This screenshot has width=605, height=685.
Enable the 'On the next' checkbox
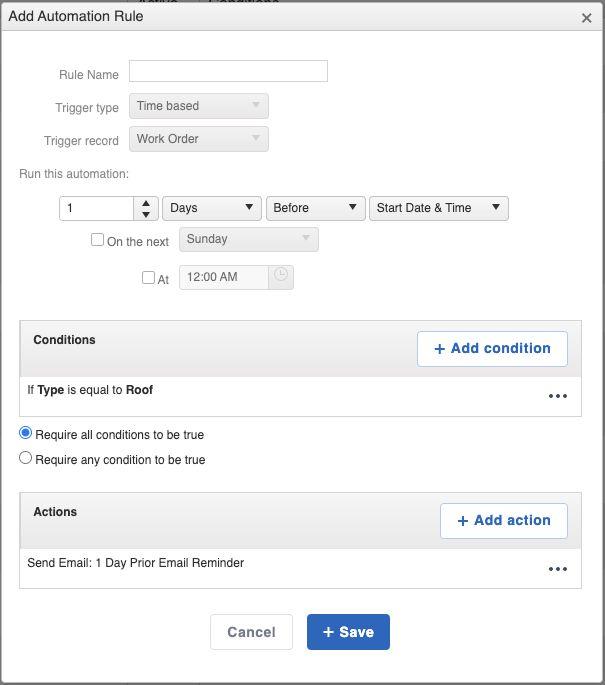click(98, 240)
